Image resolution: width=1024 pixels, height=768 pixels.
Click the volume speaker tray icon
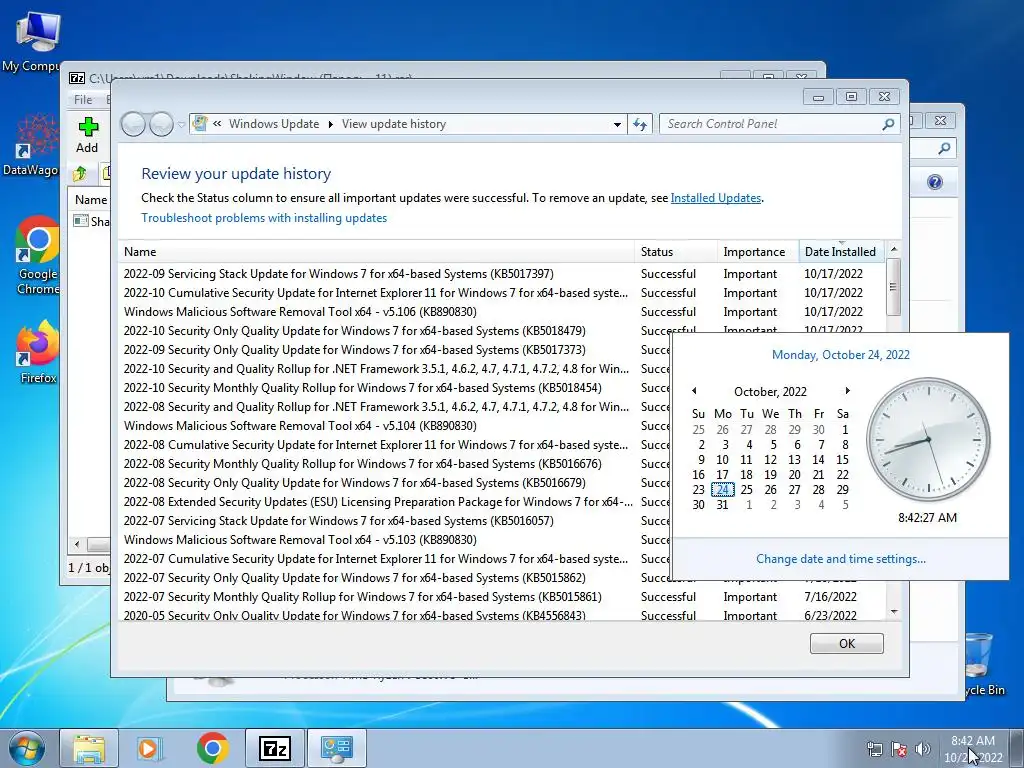(923, 749)
